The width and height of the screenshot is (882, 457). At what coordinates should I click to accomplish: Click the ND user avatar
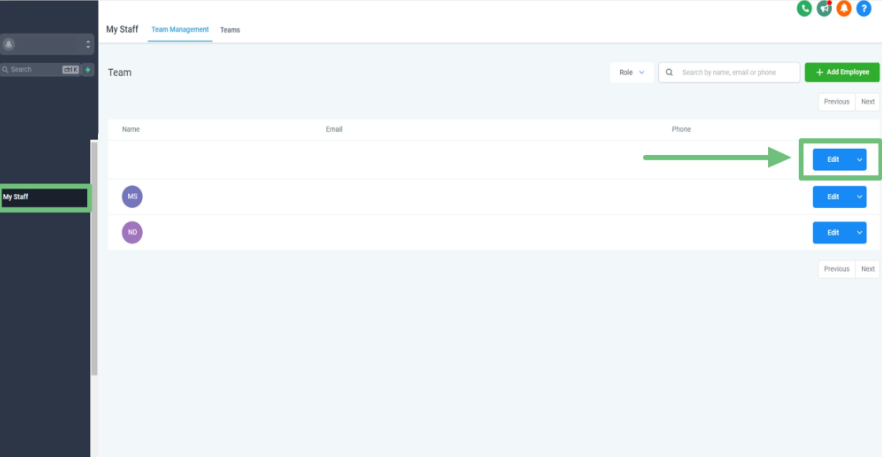coord(132,232)
